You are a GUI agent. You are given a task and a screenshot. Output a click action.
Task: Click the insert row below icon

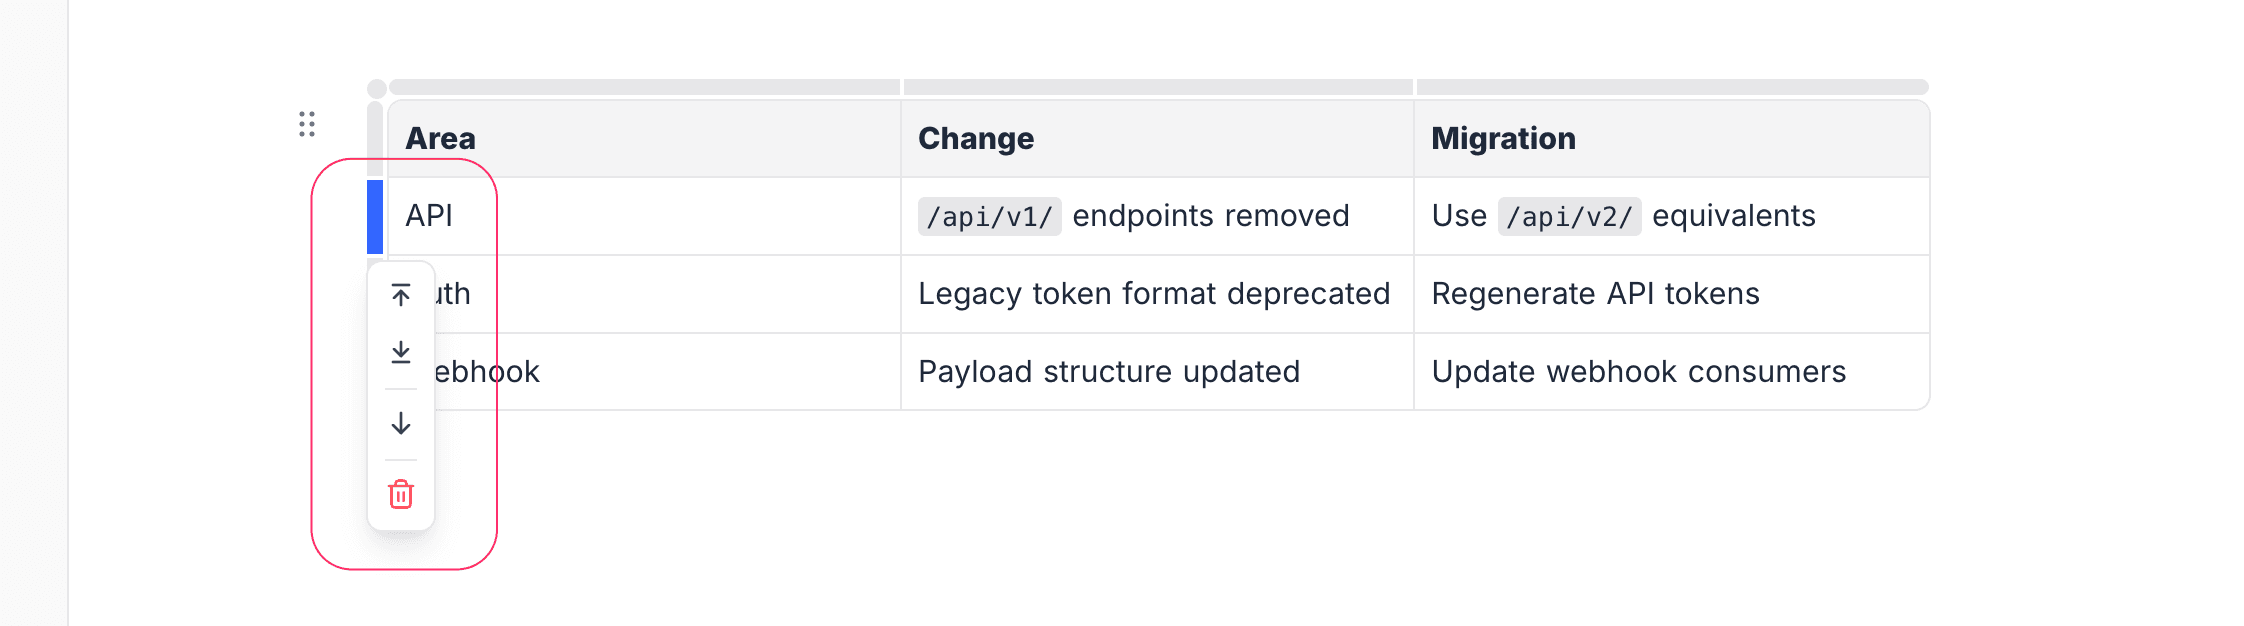401,352
